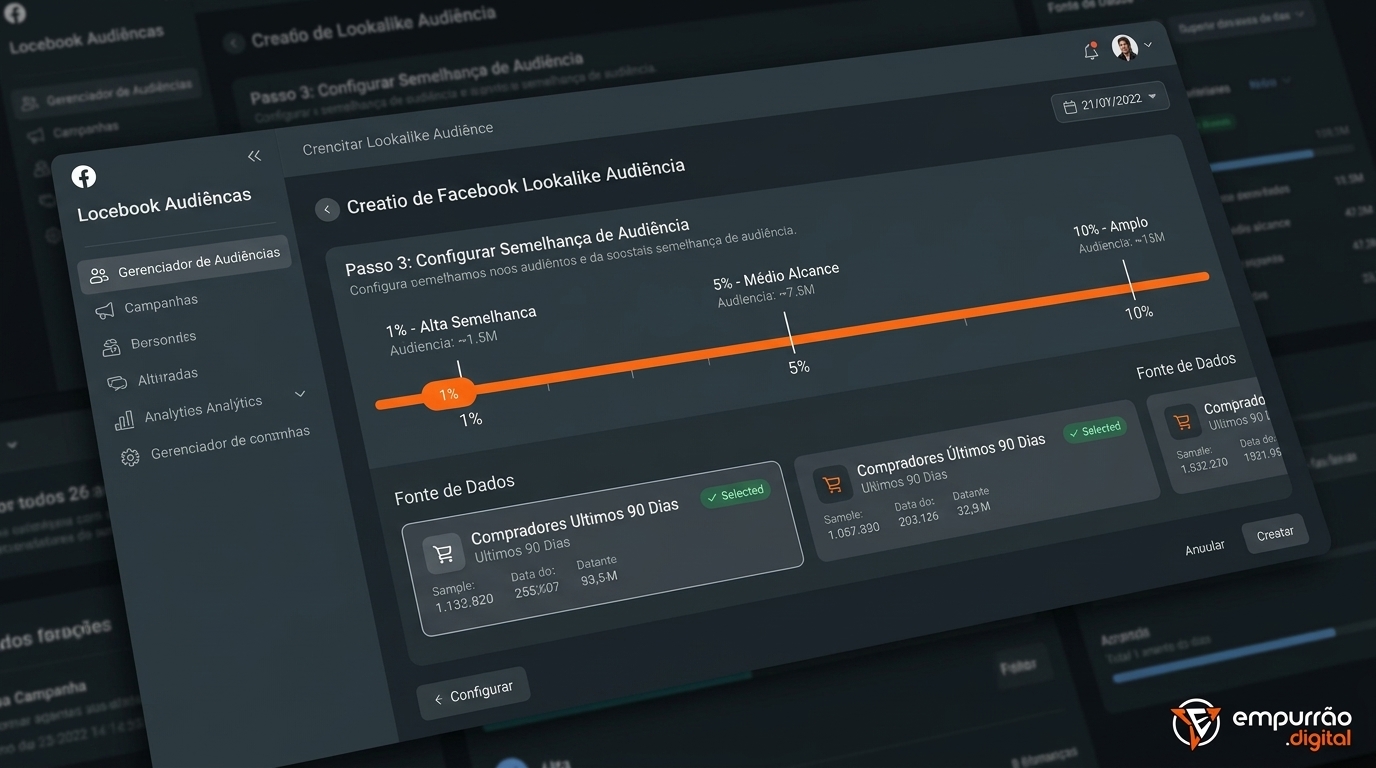Click the Facebook logo above Locebook Audiêncas
1376x768 pixels.
[84, 177]
